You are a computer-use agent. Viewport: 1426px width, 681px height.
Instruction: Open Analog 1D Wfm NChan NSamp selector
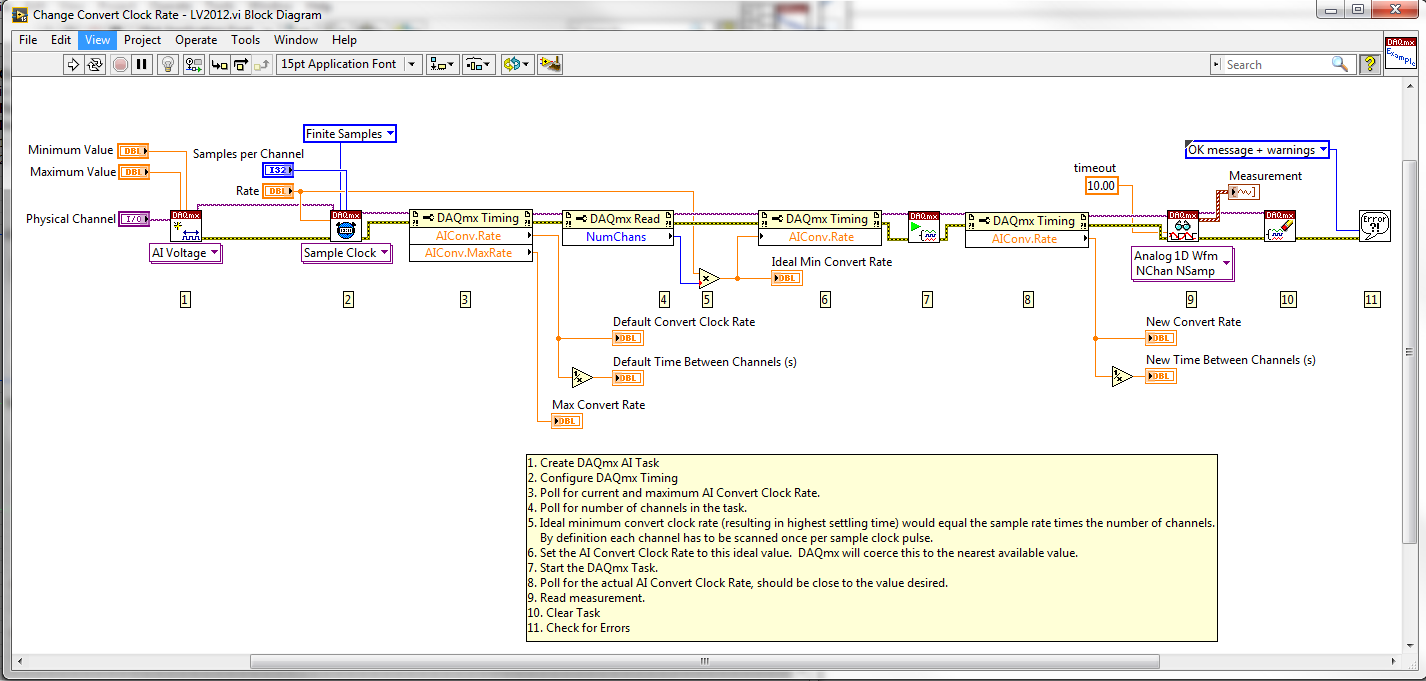pyautogui.click(x=1183, y=263)
